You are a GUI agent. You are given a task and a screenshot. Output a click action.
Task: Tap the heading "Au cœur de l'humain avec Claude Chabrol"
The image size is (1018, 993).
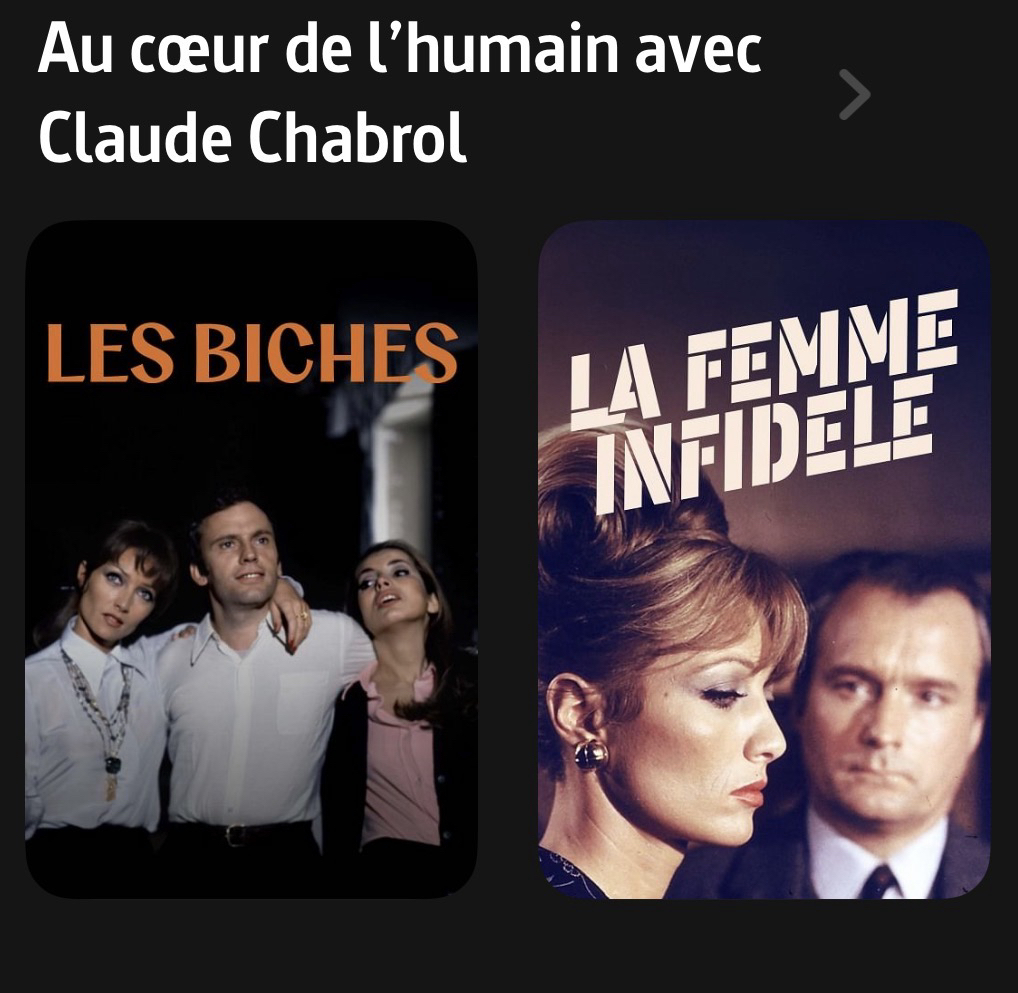point(399,94)
